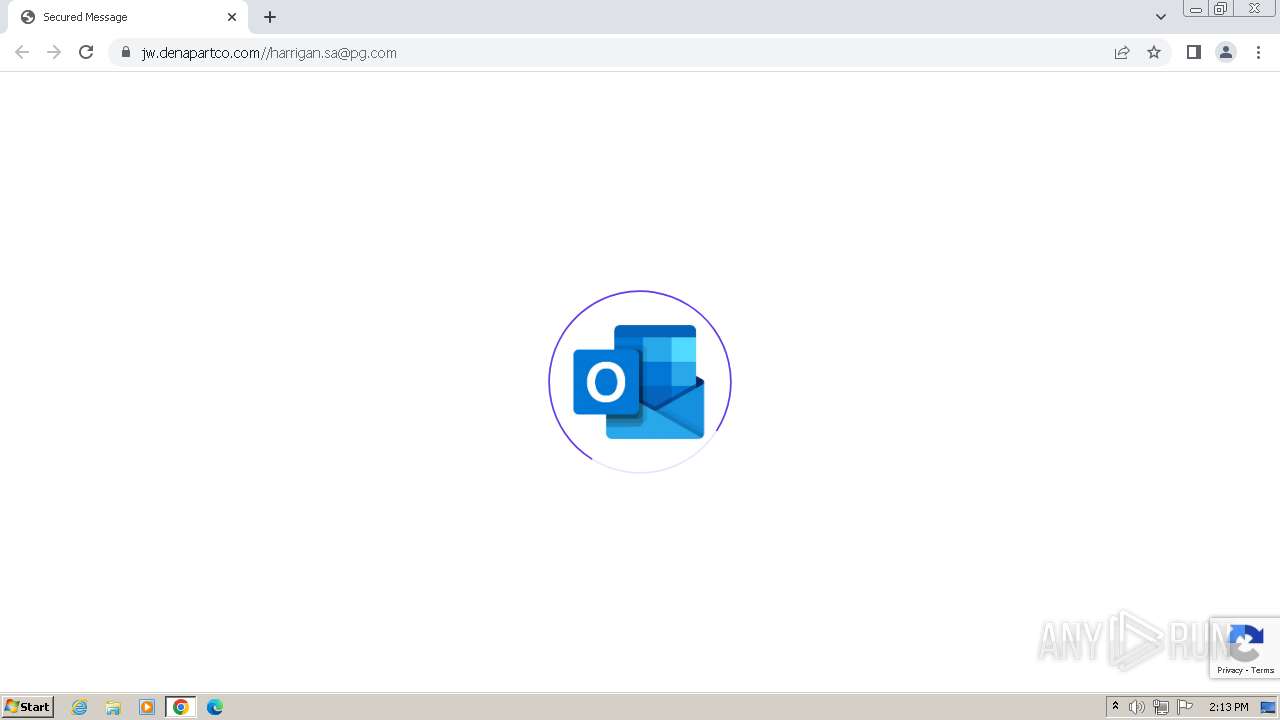Click the show desktop tray icon
Image resolution: width=1280 pixels, height=720 pixels.
(1268, 707)
